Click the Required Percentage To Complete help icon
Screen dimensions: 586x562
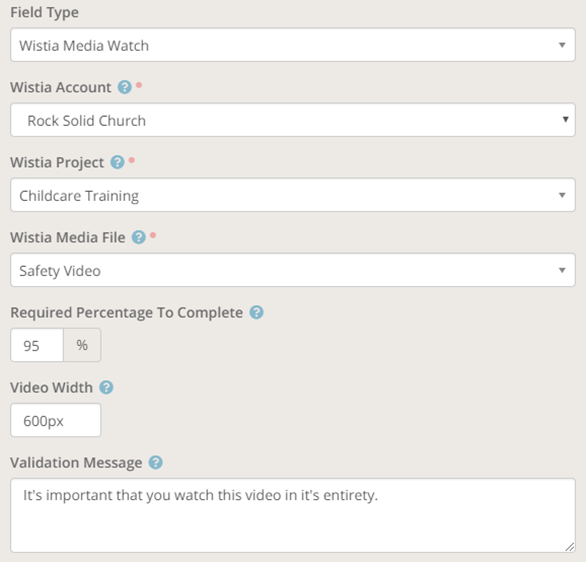256,312
